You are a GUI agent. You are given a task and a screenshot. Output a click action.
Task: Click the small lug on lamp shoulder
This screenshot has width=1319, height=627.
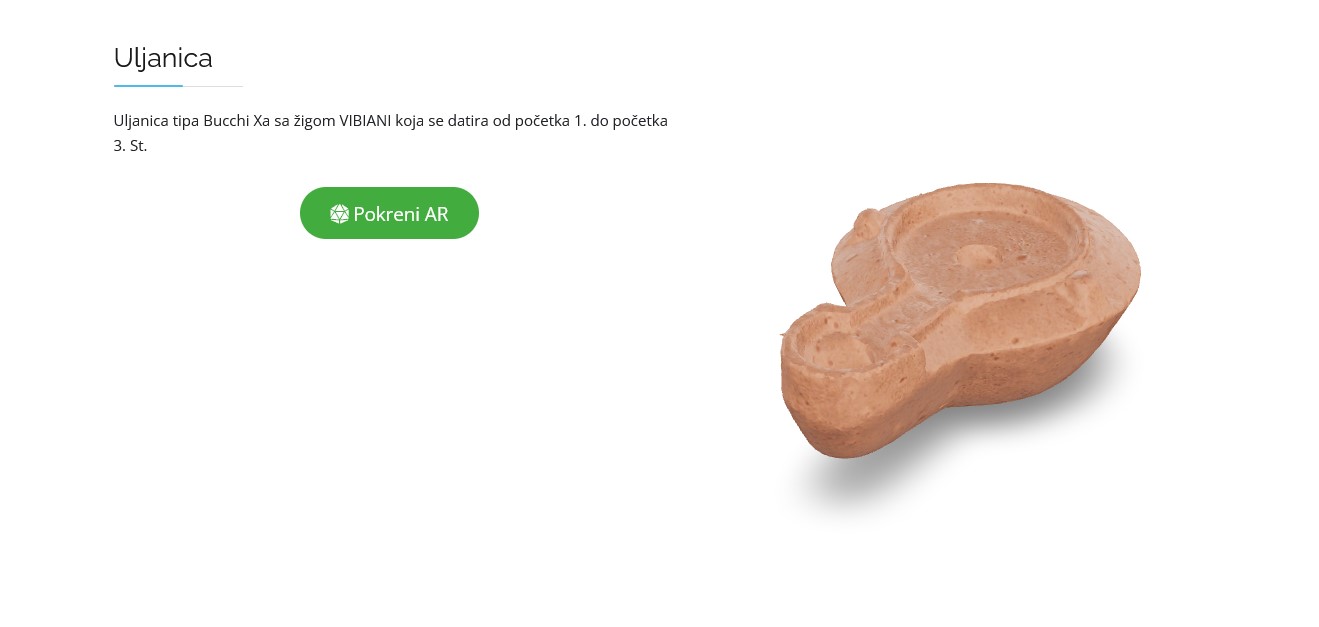pos(865,221)
